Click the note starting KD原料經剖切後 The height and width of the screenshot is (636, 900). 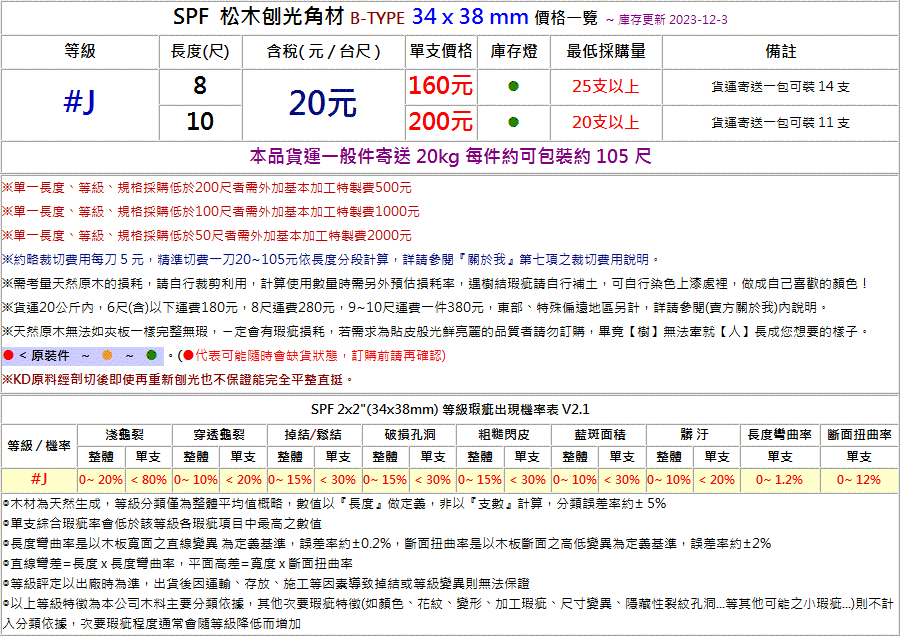pyautogui.click(x=179, y=379)
